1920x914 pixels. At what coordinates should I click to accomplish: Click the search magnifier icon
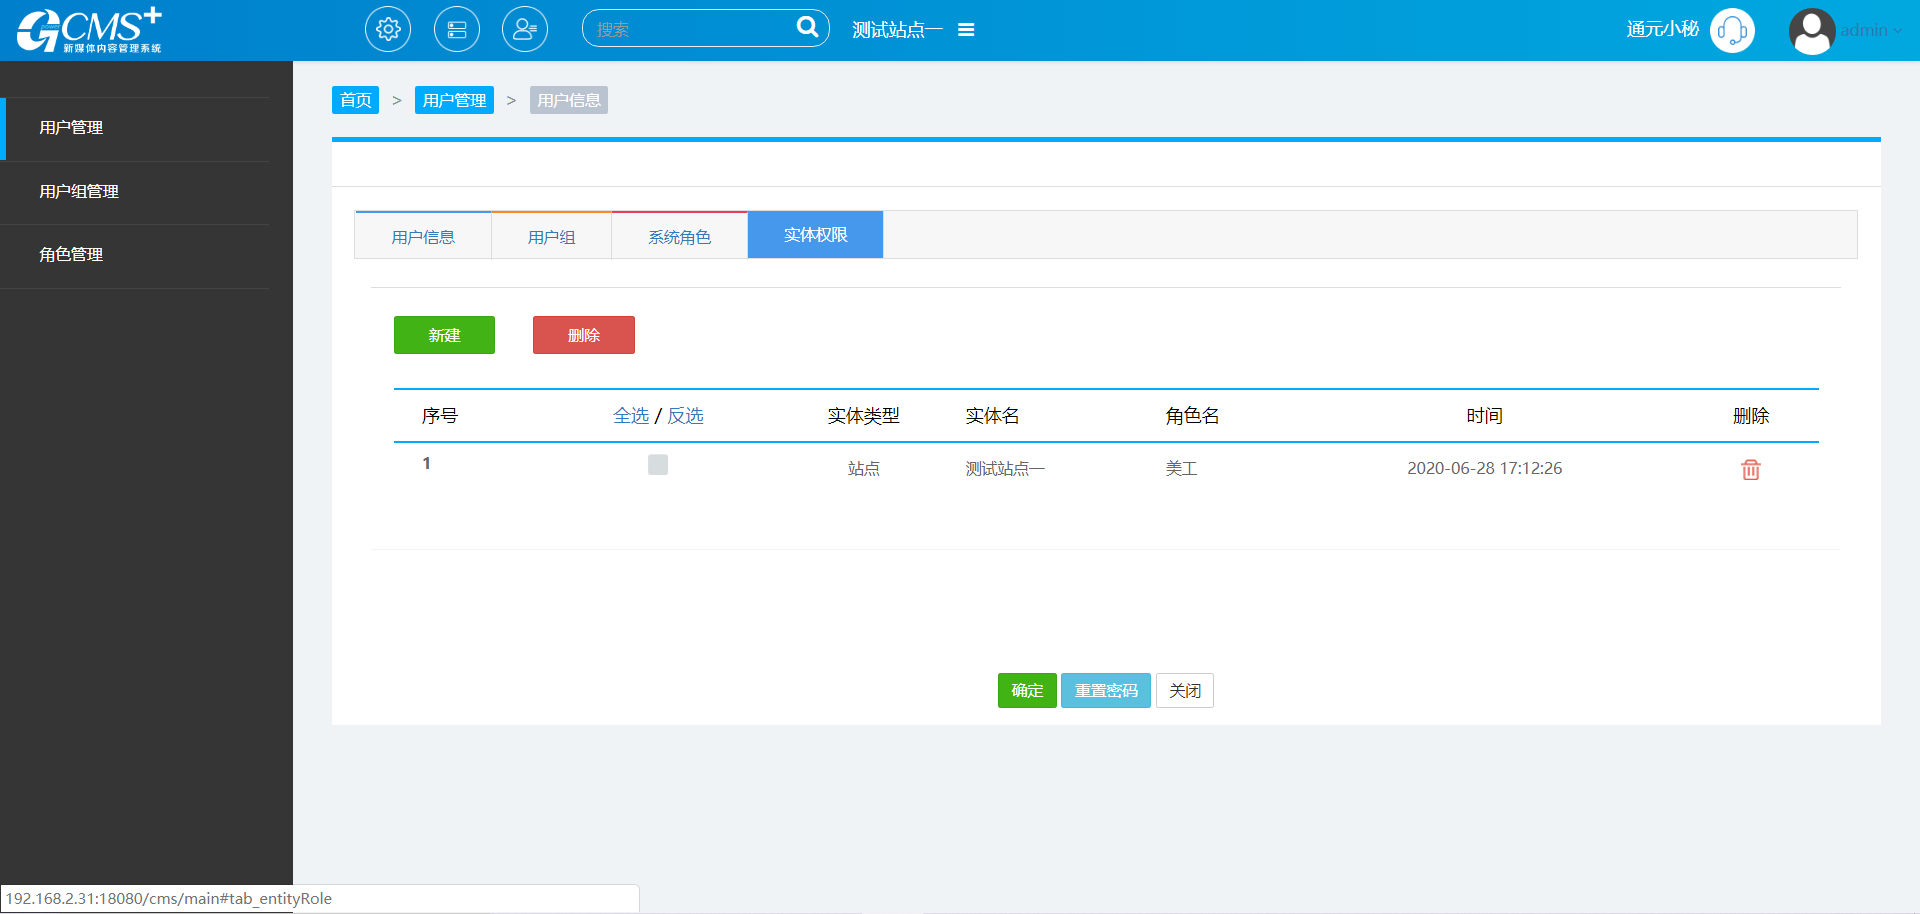coord(807,27)
